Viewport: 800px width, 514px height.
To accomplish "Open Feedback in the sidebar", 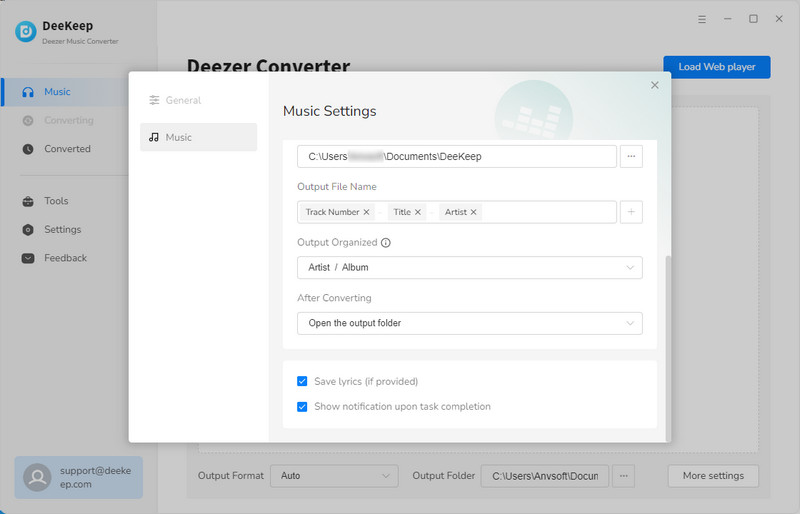I will coord(65,258).
